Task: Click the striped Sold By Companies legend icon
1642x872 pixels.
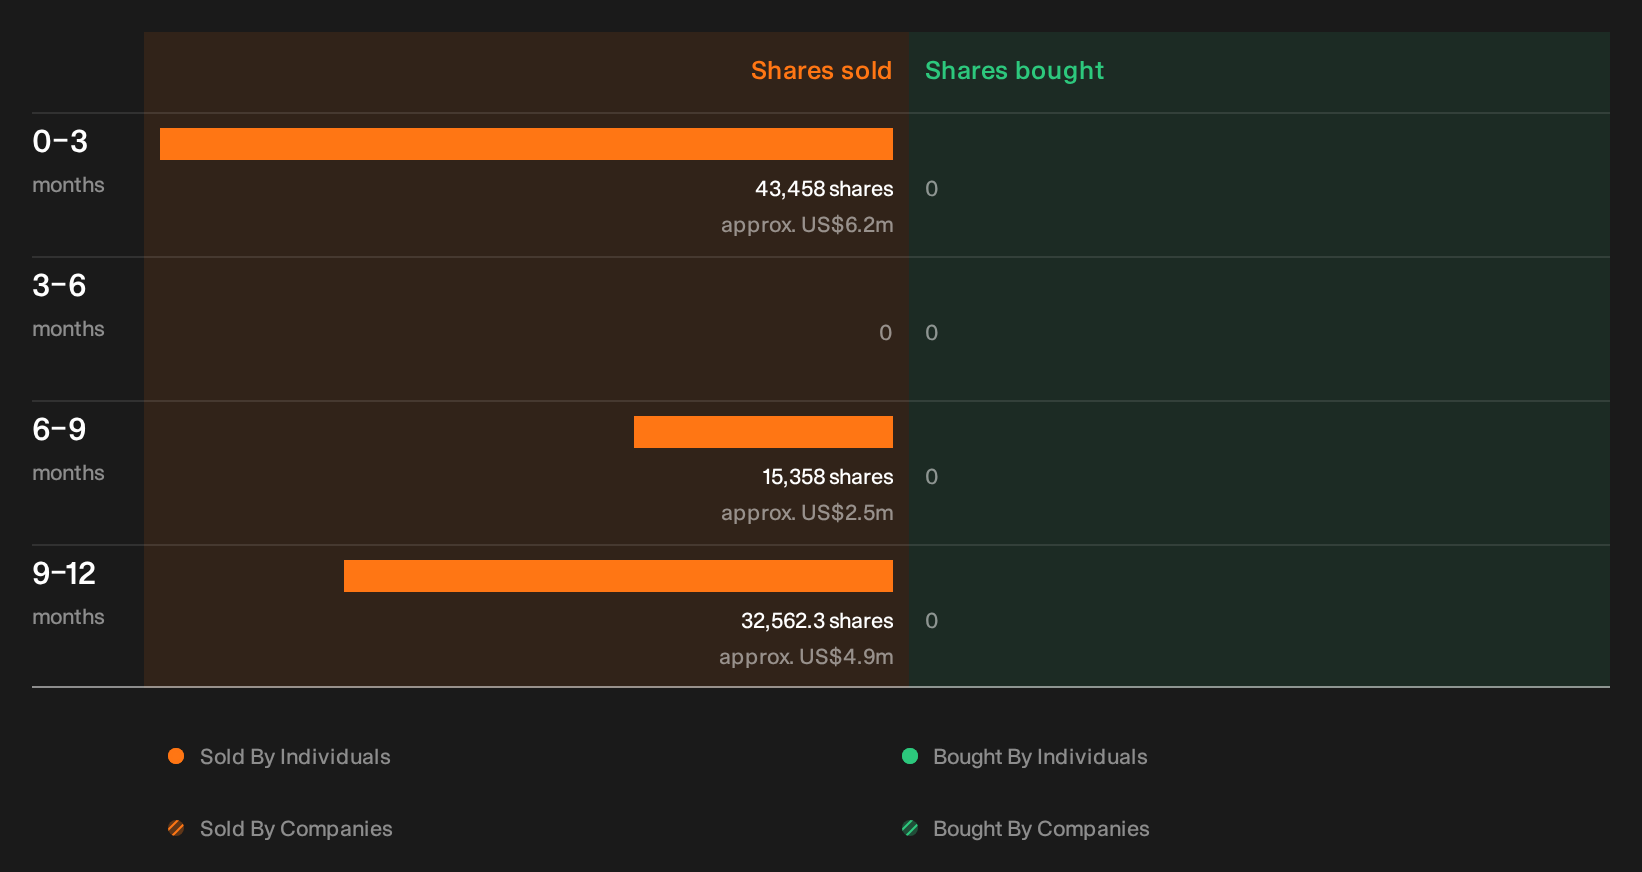Action: click(176, 828)
